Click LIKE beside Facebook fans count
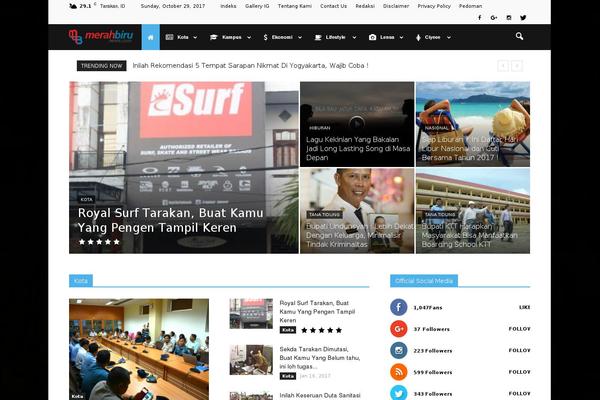Viewport: 600px width, 400px height. pyautogui.click(x=525, y=307)
